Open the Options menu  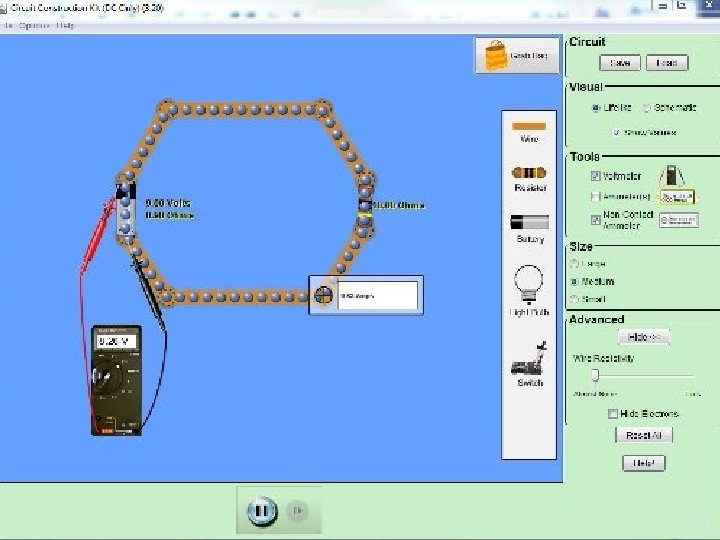34,26
